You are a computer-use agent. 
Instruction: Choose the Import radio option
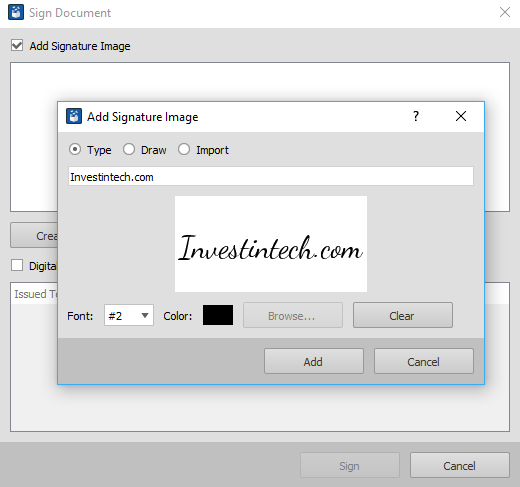tap(184, 149)
